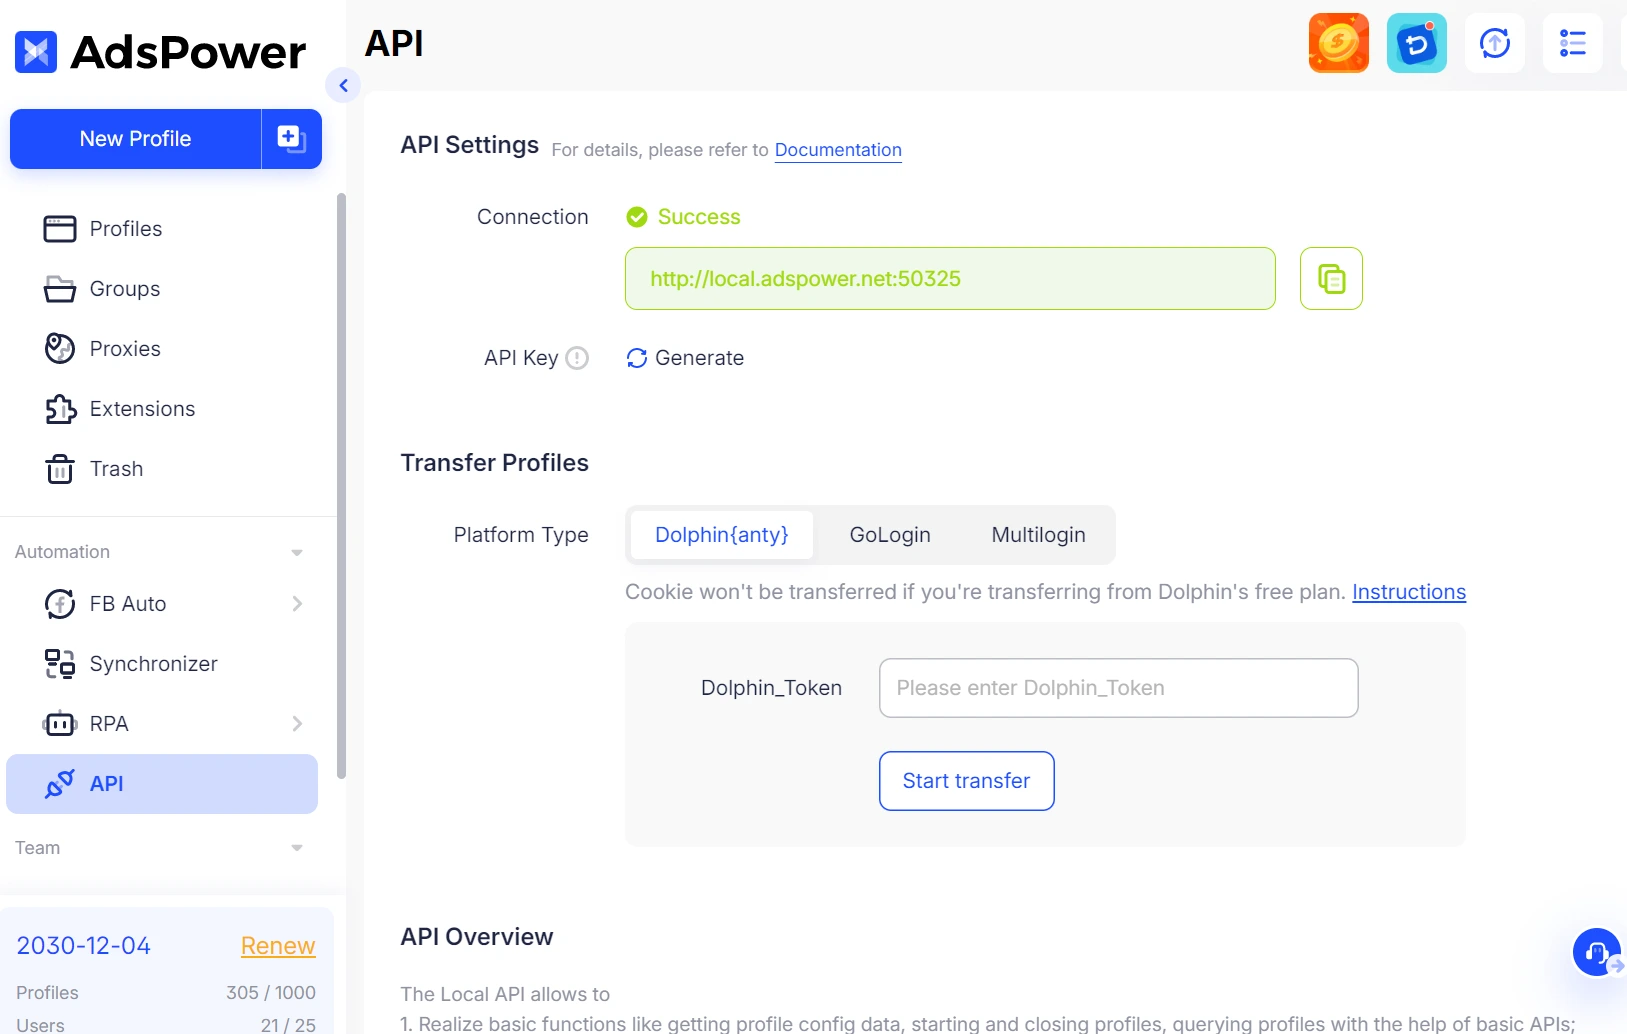The height and width of the screenshot is (1034, 1627).
Task: Click API Key info icon
Action: [577, 358]
